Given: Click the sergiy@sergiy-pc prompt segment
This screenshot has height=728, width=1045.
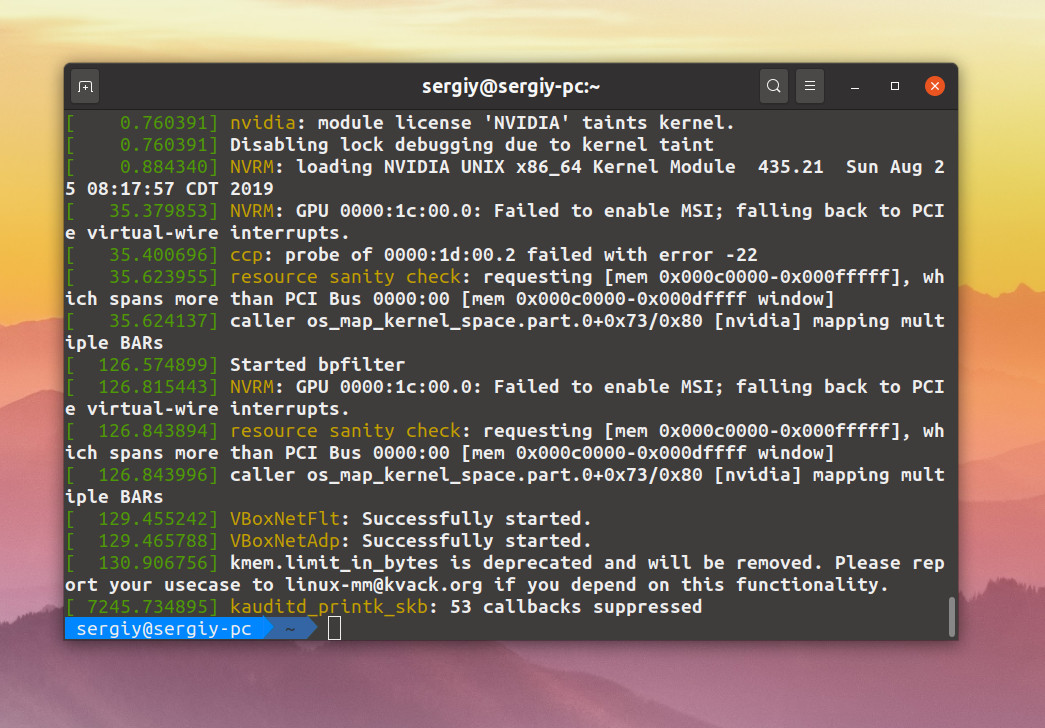Looking at the screenshot, I should coord(164,629).
